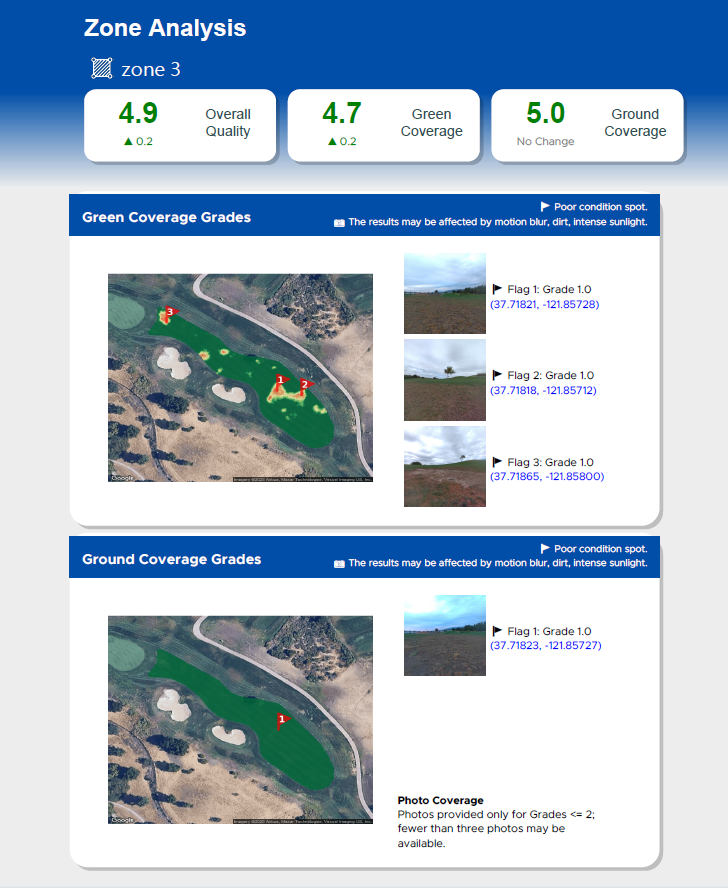
Task: Click black flag icon beside Flag 3 Grade 1.0
Action: (497, 462)
